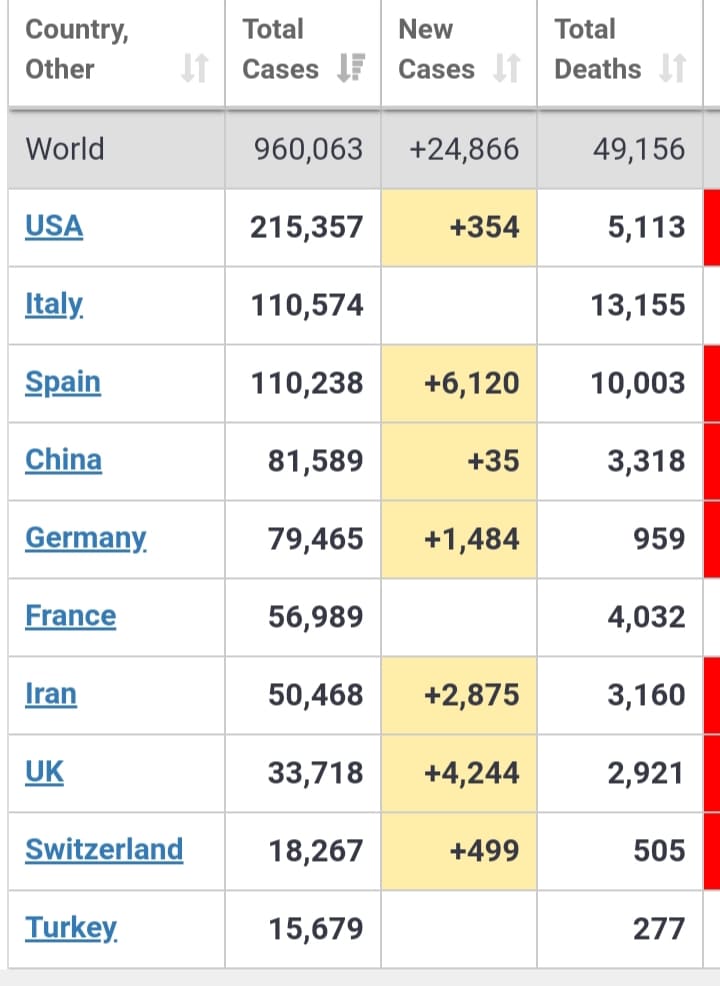
Task: Open the China country link
Action: click(x=64, y=460)
